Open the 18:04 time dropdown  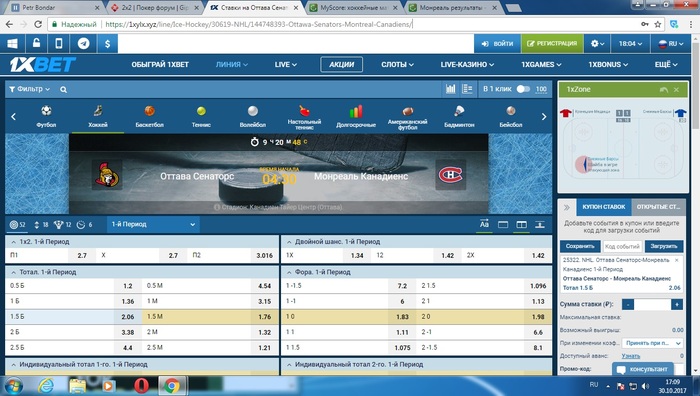[630, 44]
